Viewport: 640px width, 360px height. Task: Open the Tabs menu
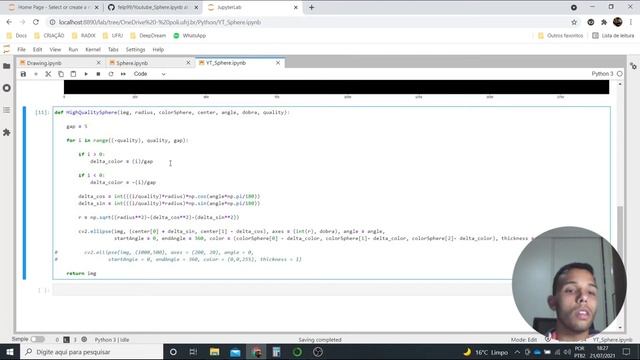113,49
